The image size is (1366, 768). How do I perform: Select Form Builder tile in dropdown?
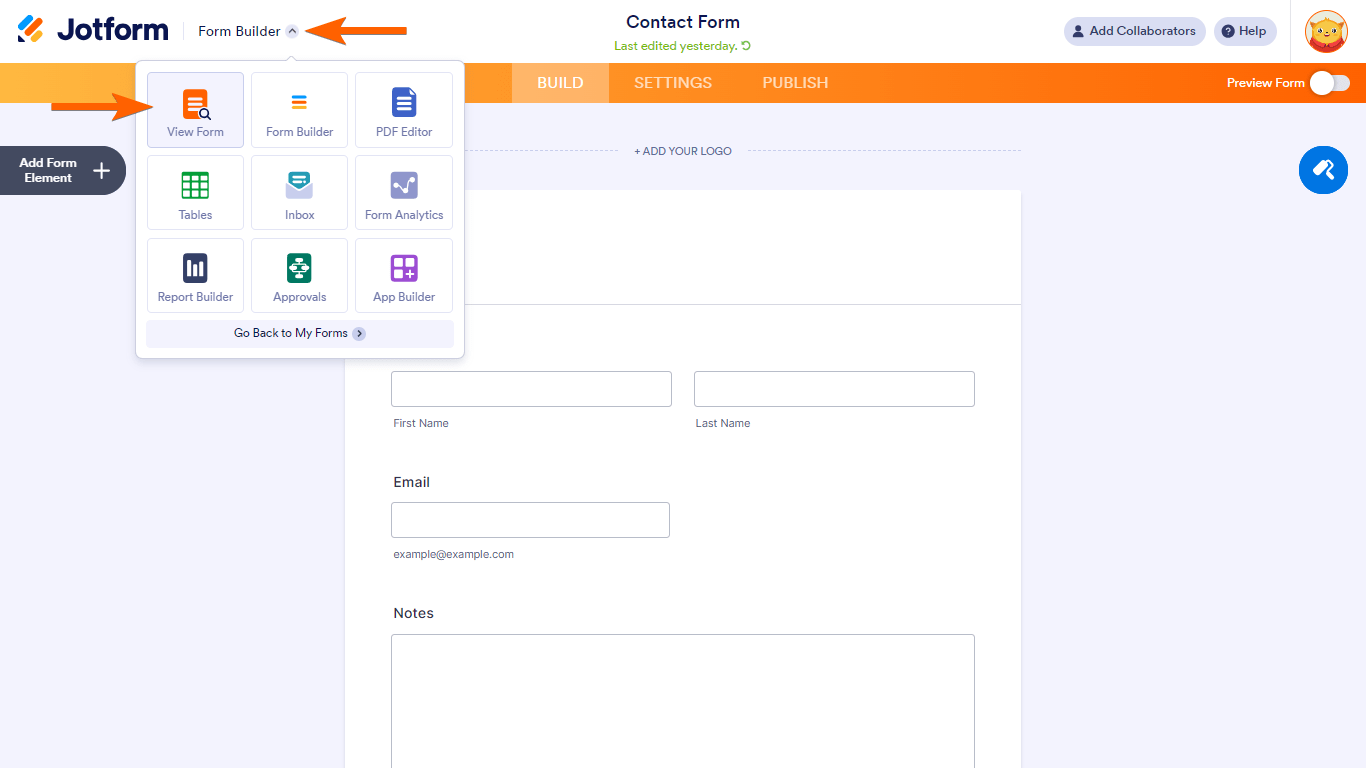pyautogui.click(x=299, y=110)
